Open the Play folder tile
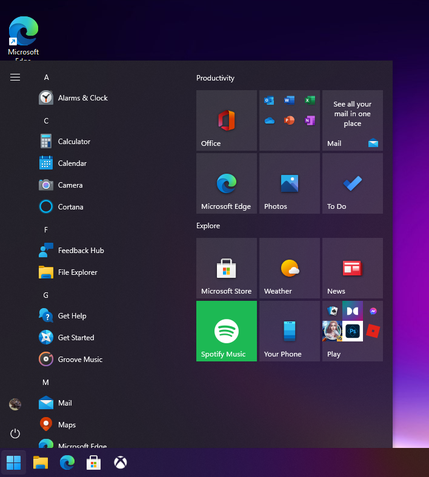This screenshot has width=429, height=477. (352, 331)
